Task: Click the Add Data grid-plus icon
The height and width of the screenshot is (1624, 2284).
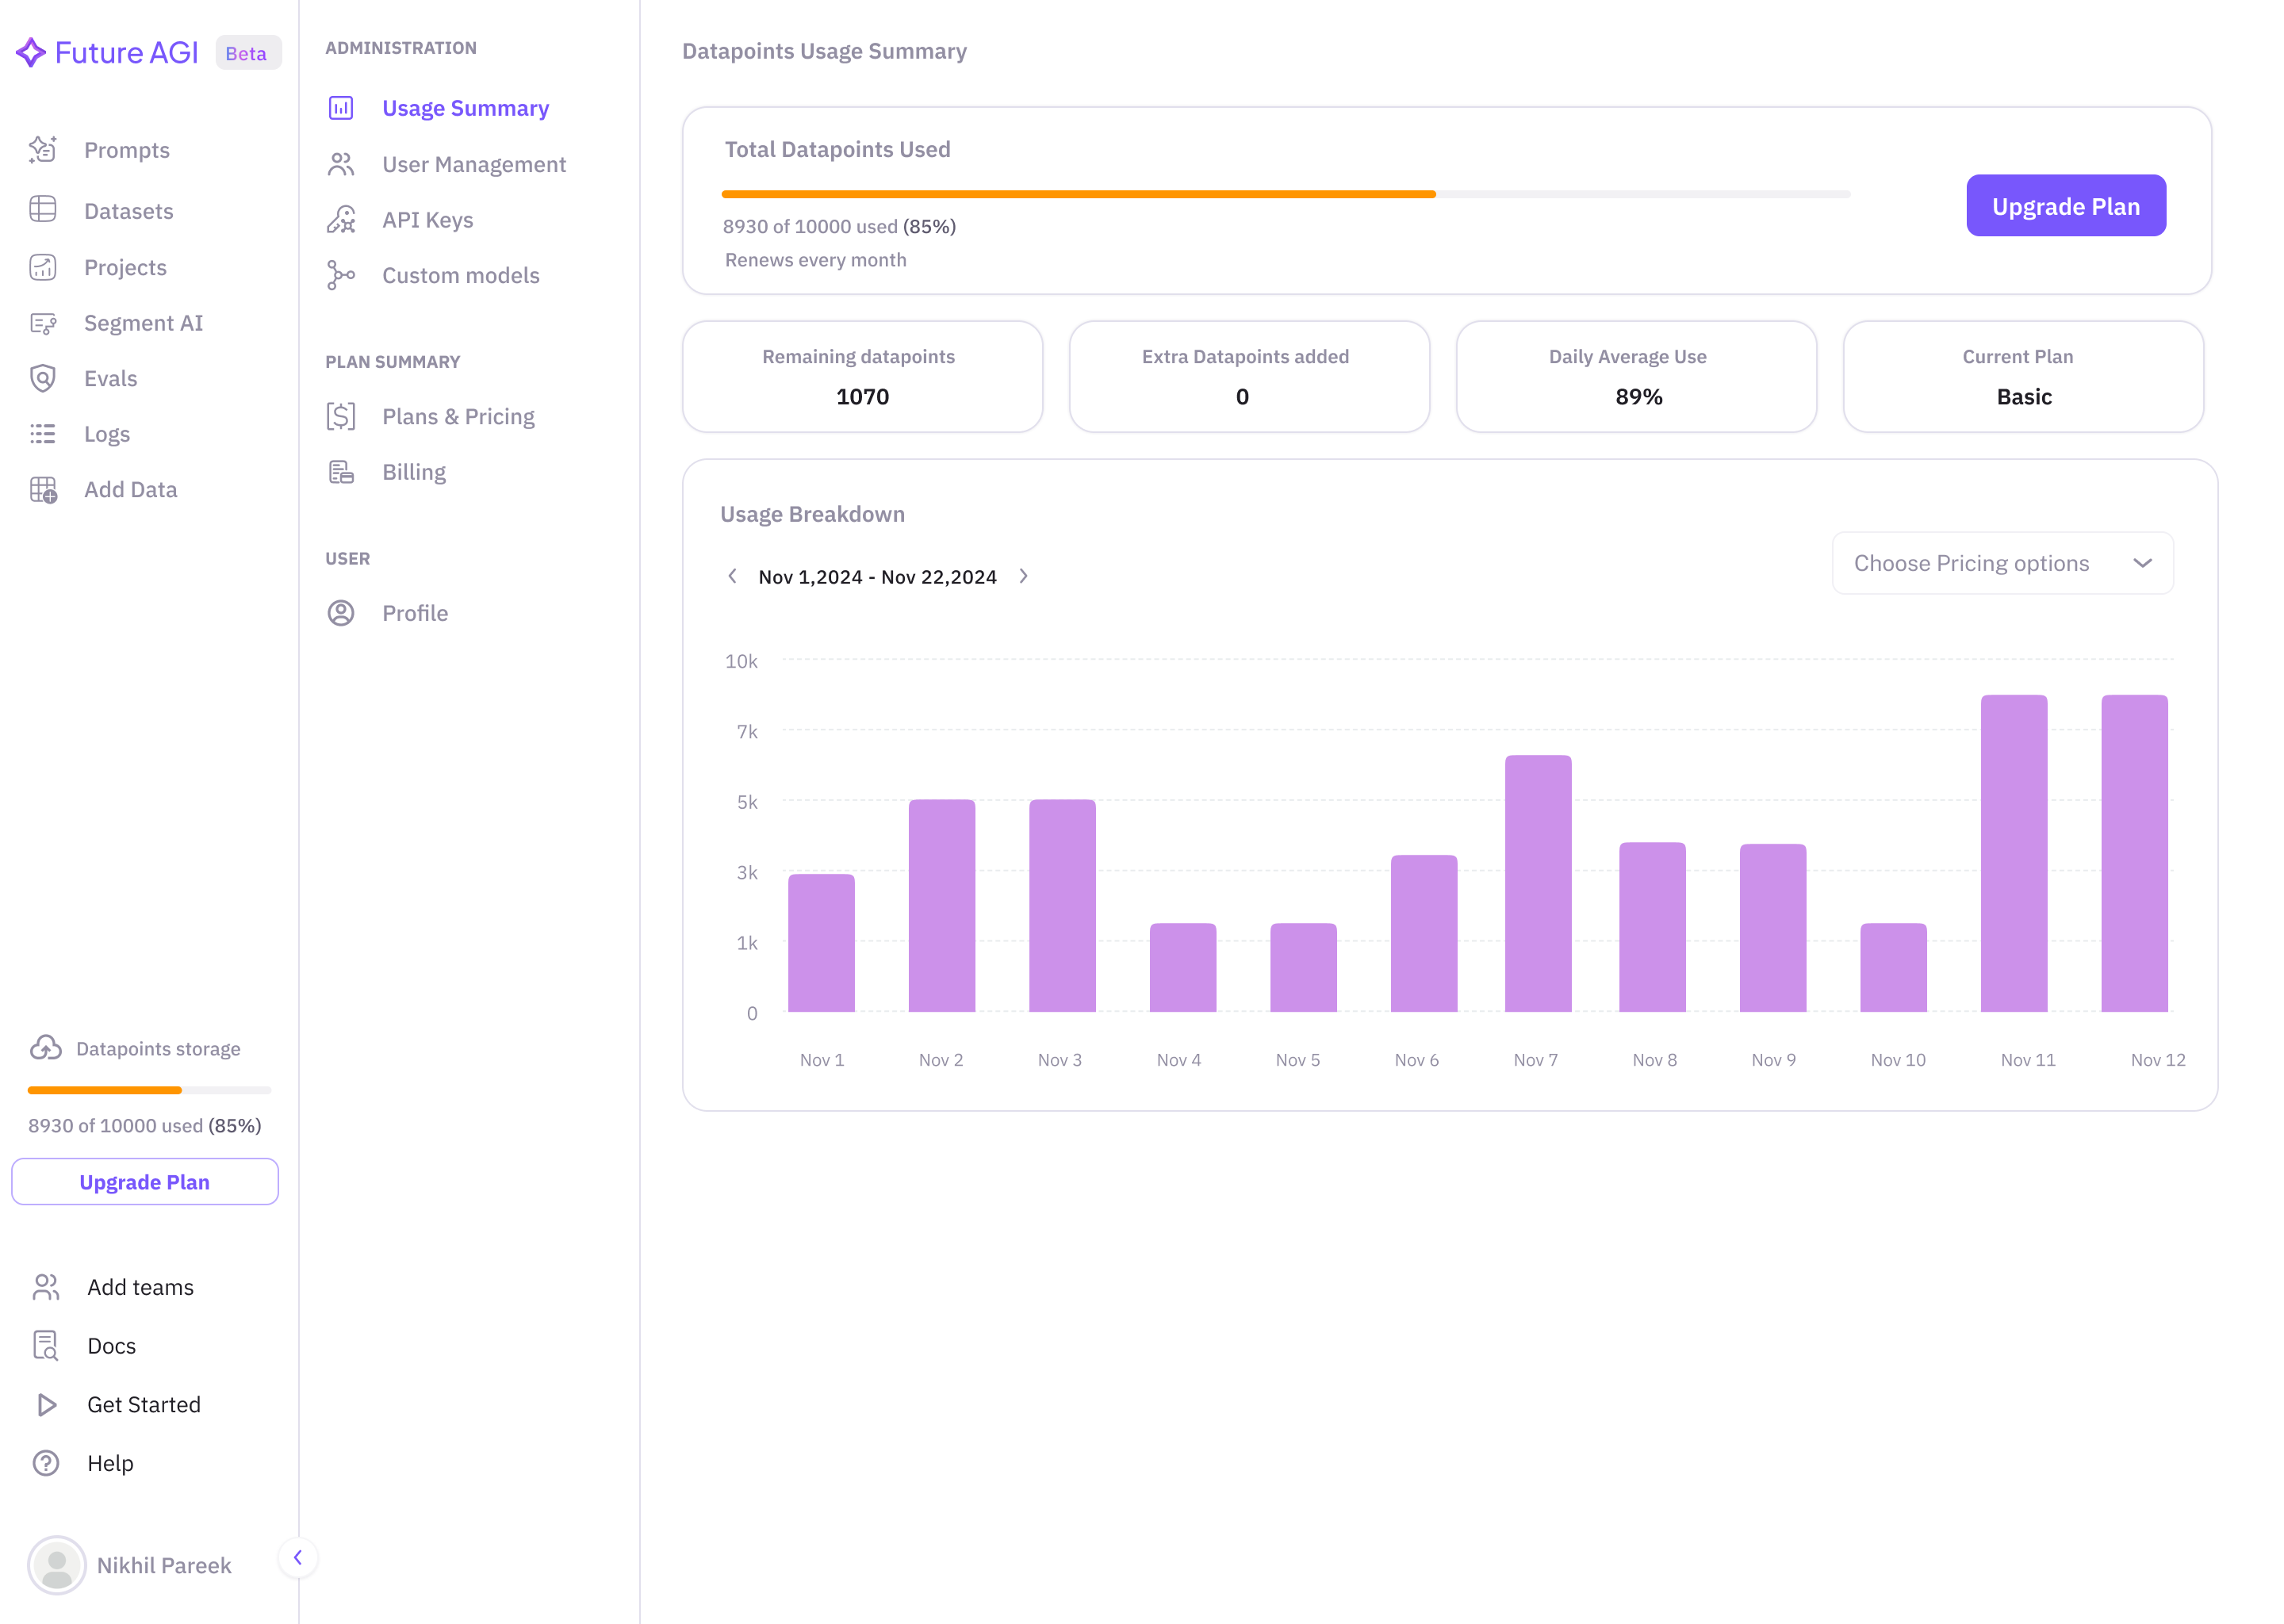Action: [x=43, y=489]
